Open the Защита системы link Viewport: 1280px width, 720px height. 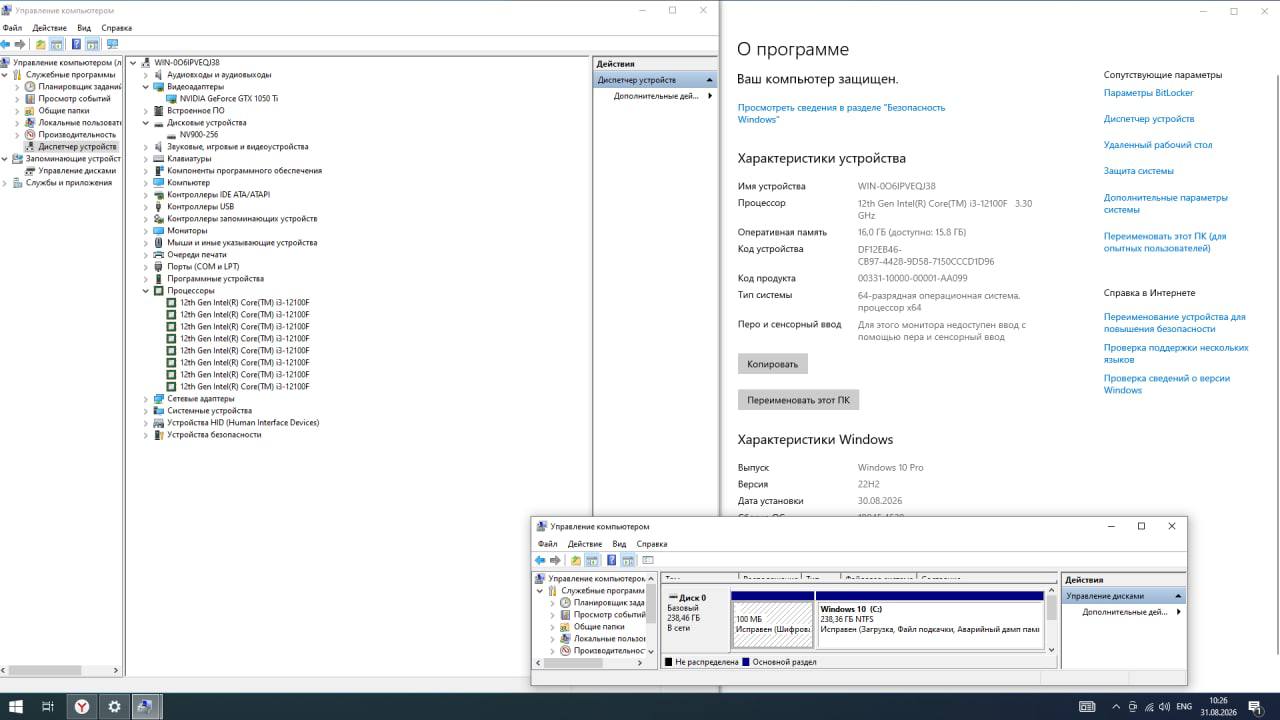pos(1139,171)
